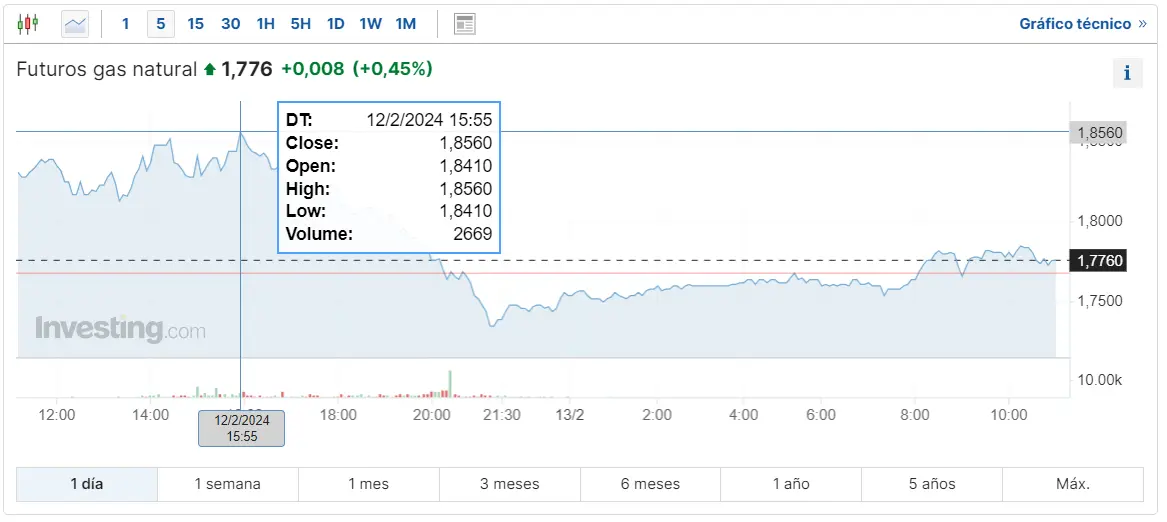Image resolution: width=1167 pixels, height=522 pixels.
Task: Click the Investing.com watermark logo
Action: coord(120,329)
